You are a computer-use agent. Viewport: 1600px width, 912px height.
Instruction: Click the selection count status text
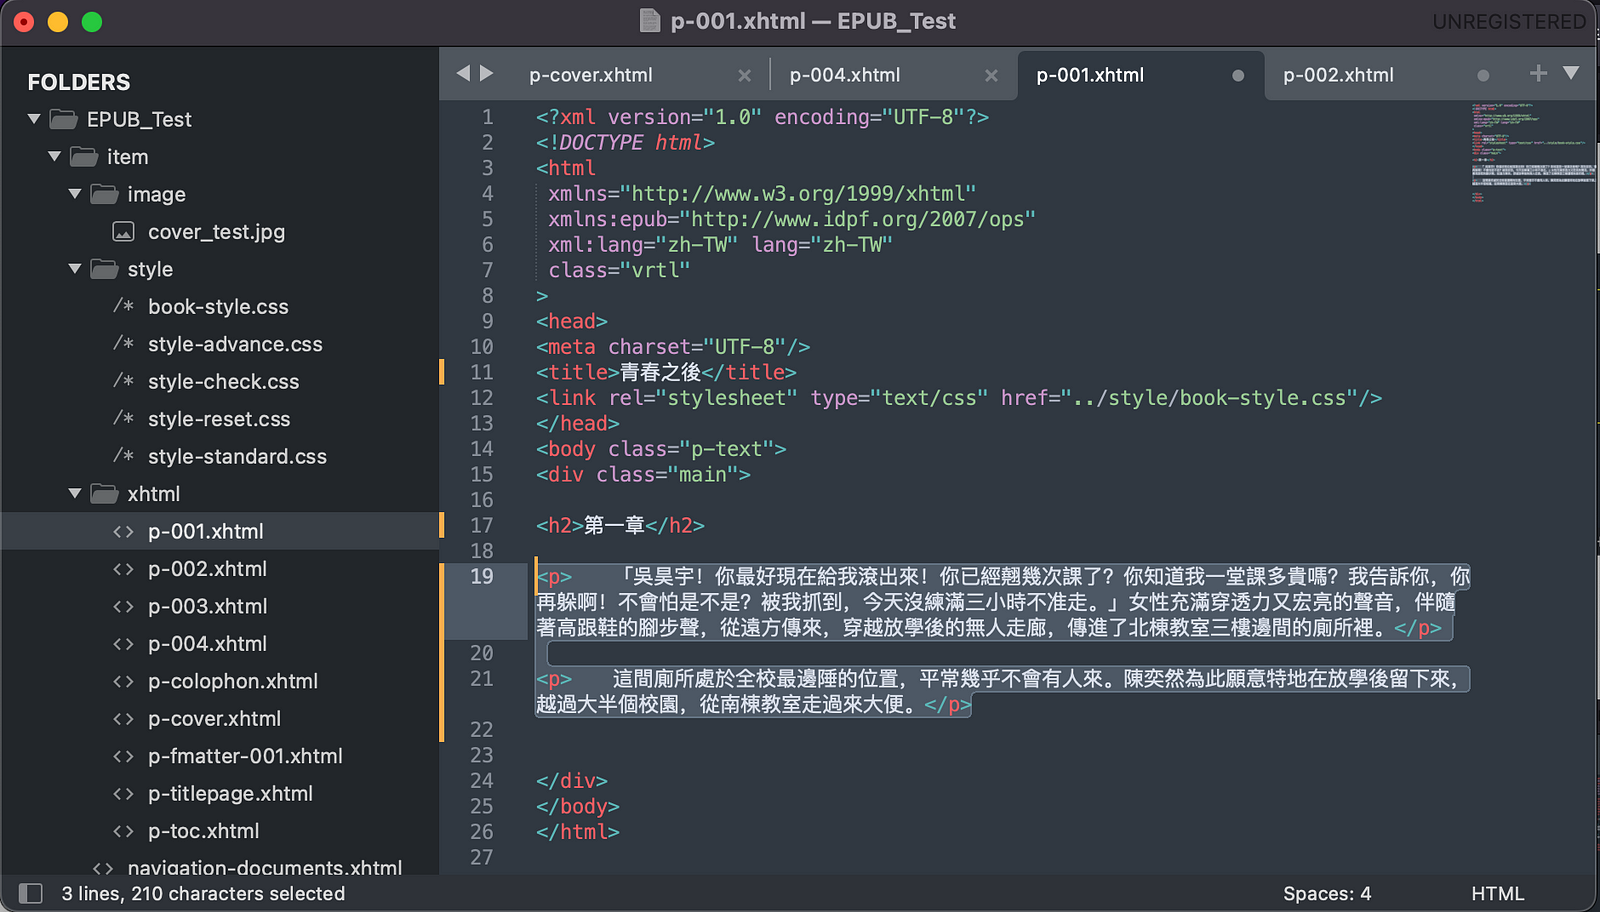coord(203,894)
